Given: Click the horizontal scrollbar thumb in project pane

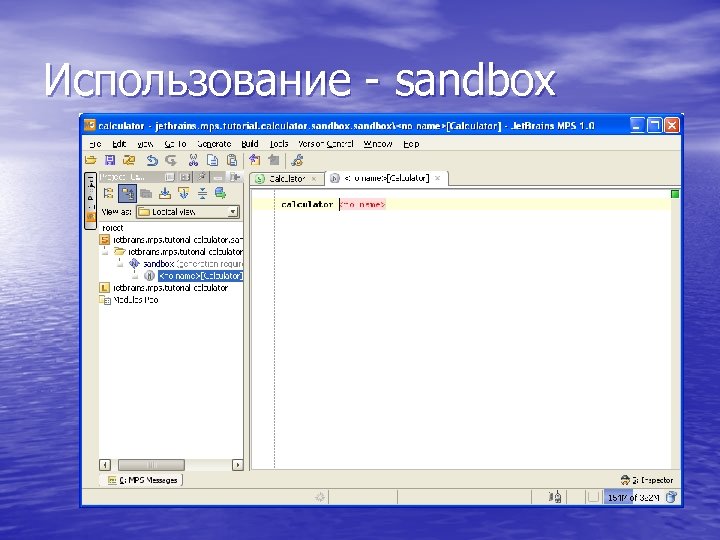Looking at the screenshot, I should 152,465.
